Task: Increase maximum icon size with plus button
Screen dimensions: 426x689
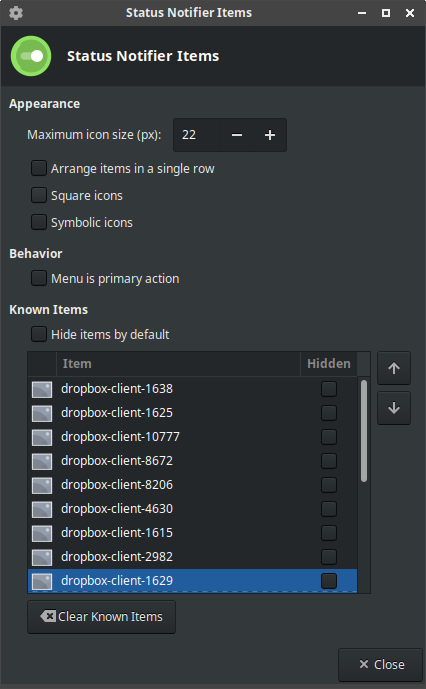Action: (270, 135)
